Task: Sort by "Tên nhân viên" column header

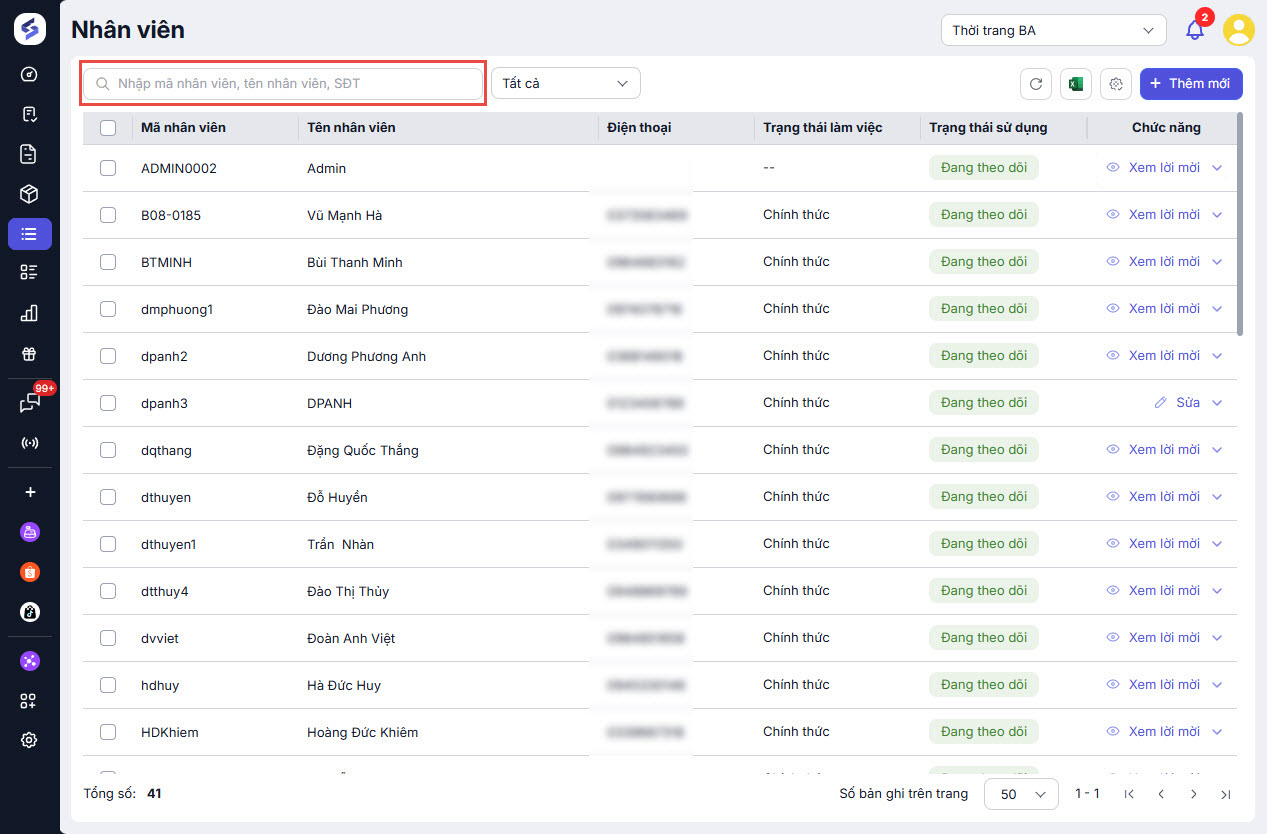Action: point(351,128)
